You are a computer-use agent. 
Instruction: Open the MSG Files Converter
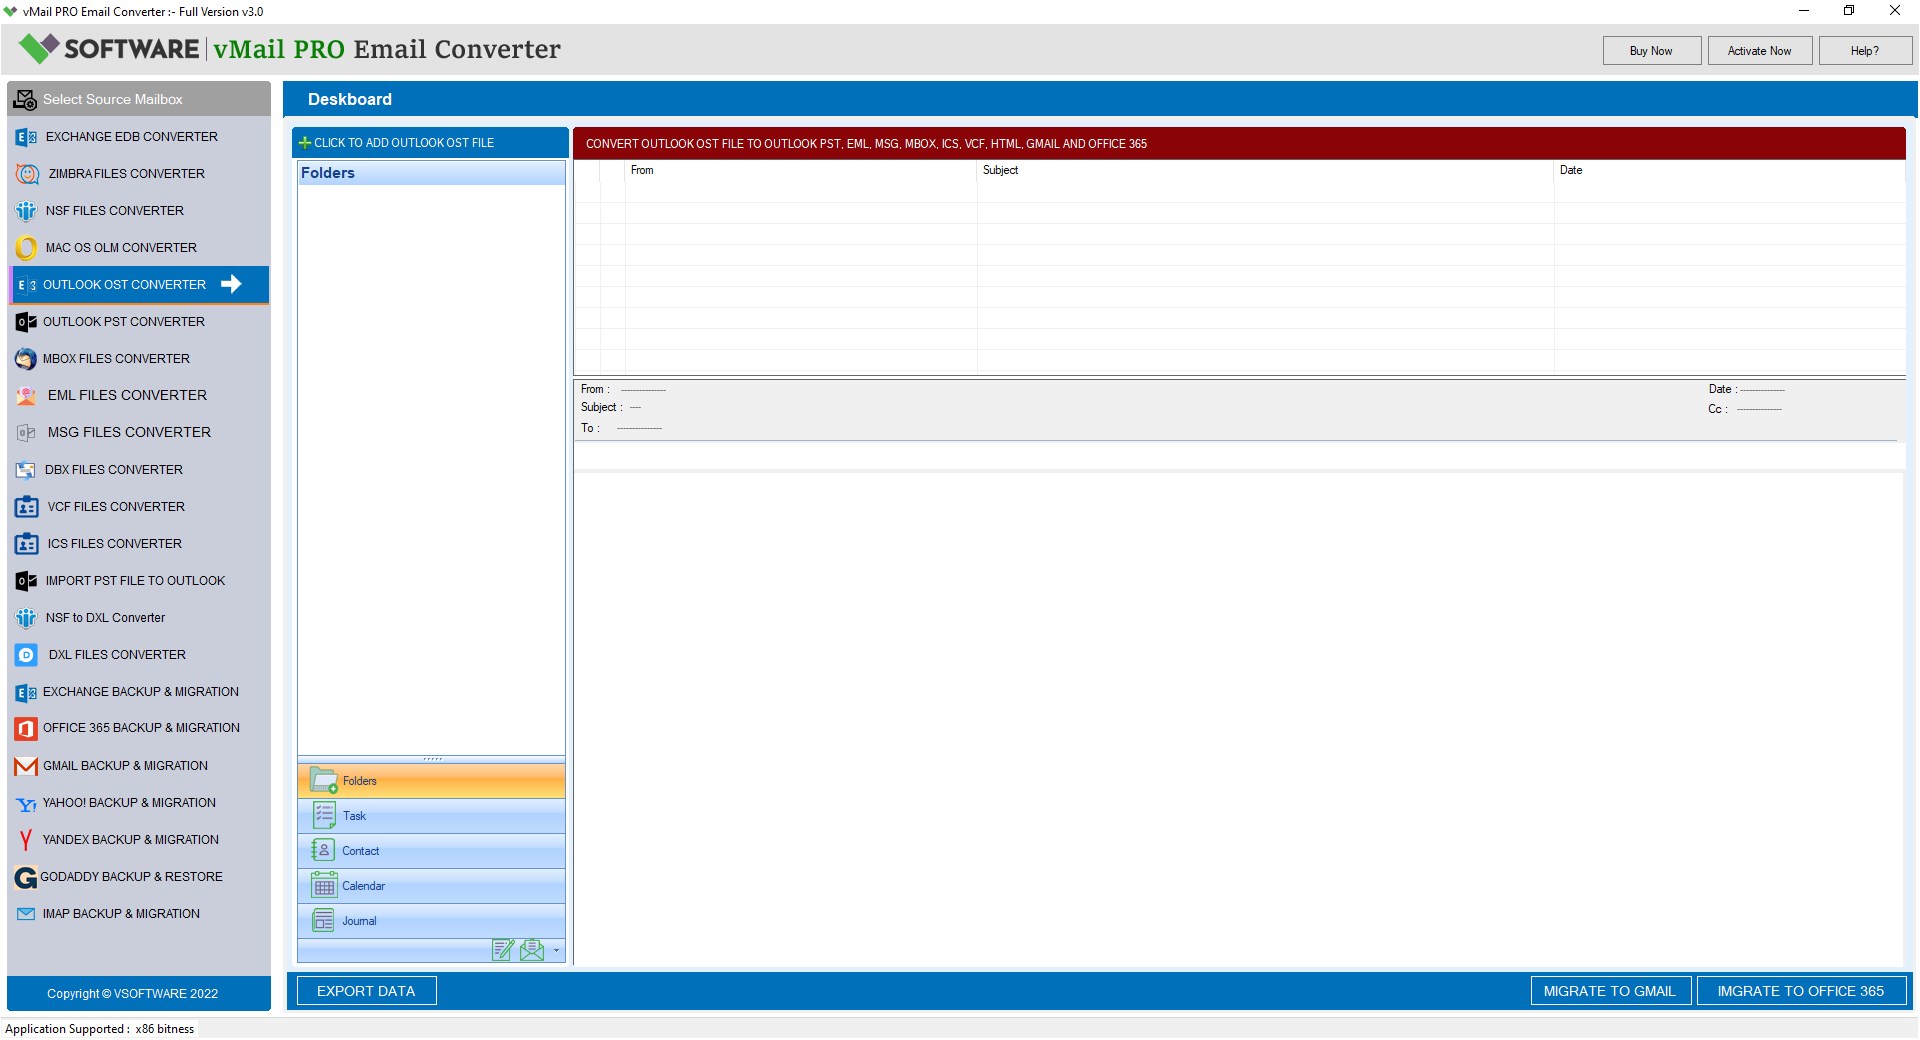click(139, 433)
